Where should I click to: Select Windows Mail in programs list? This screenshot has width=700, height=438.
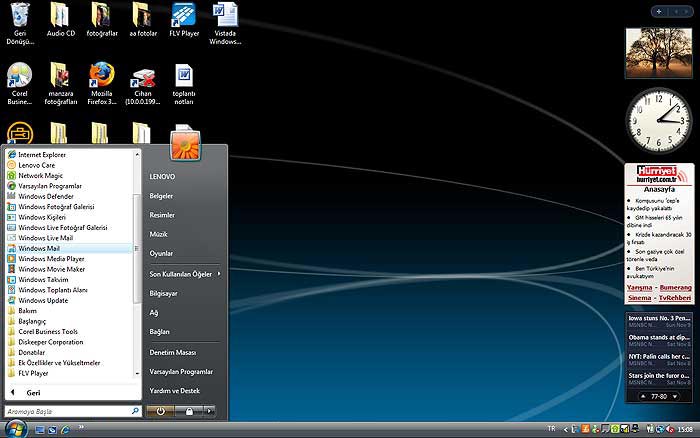(69, 248)
